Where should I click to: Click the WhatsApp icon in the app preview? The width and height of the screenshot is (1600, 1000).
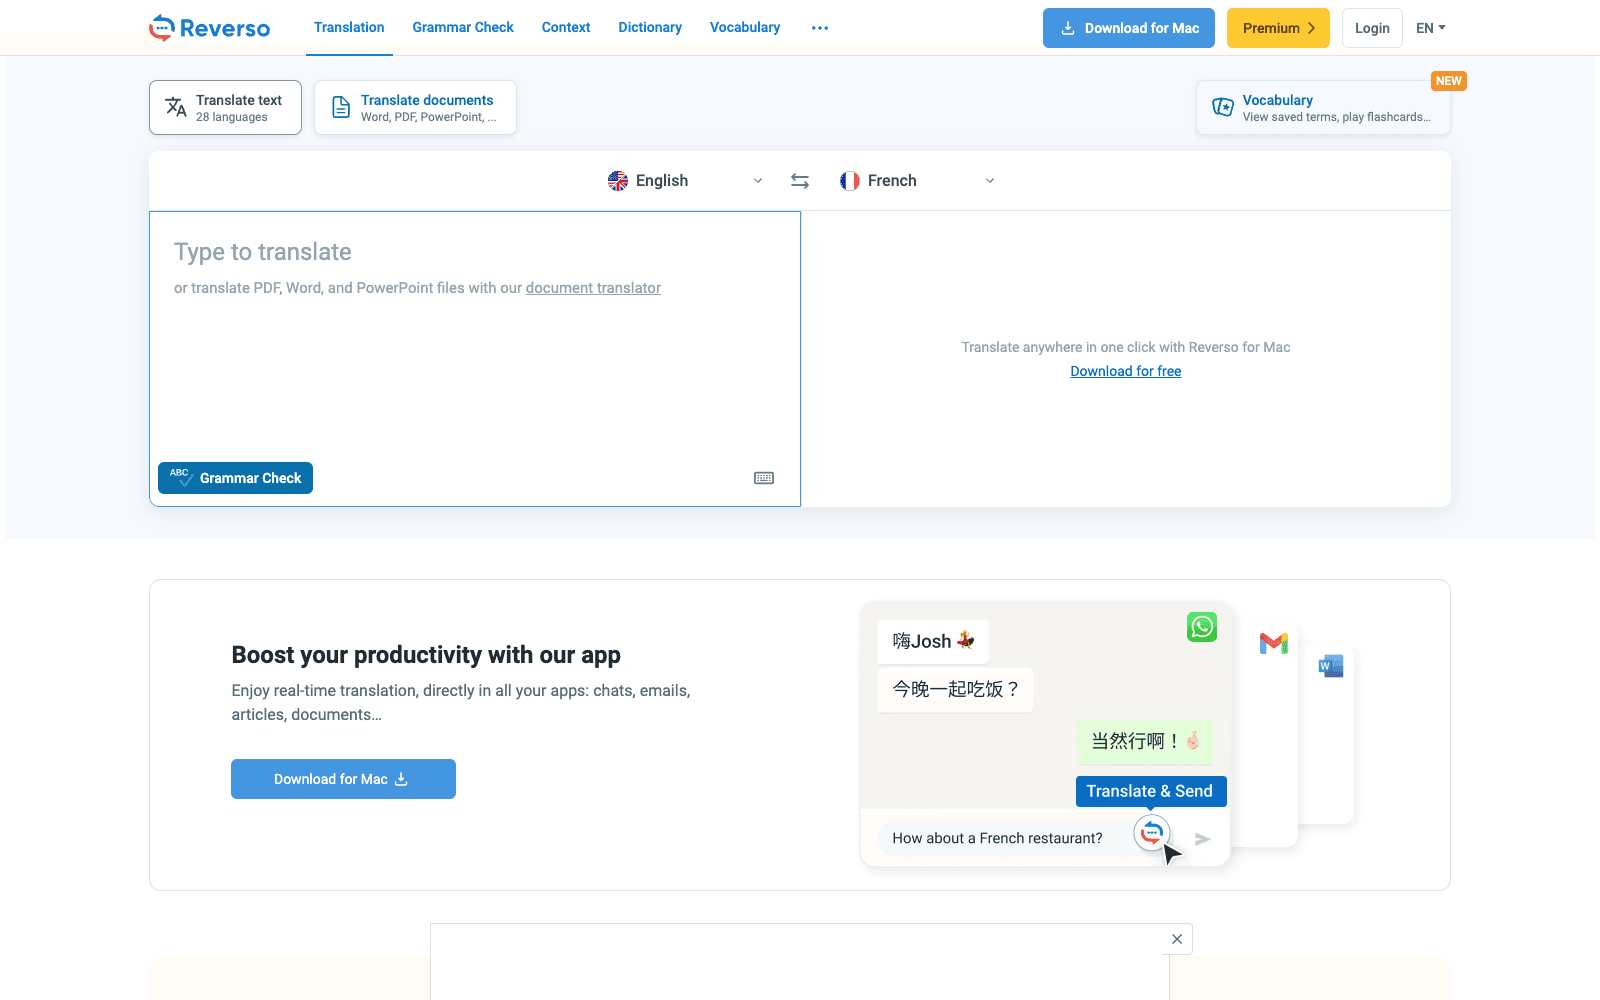tap(1202, 627)
